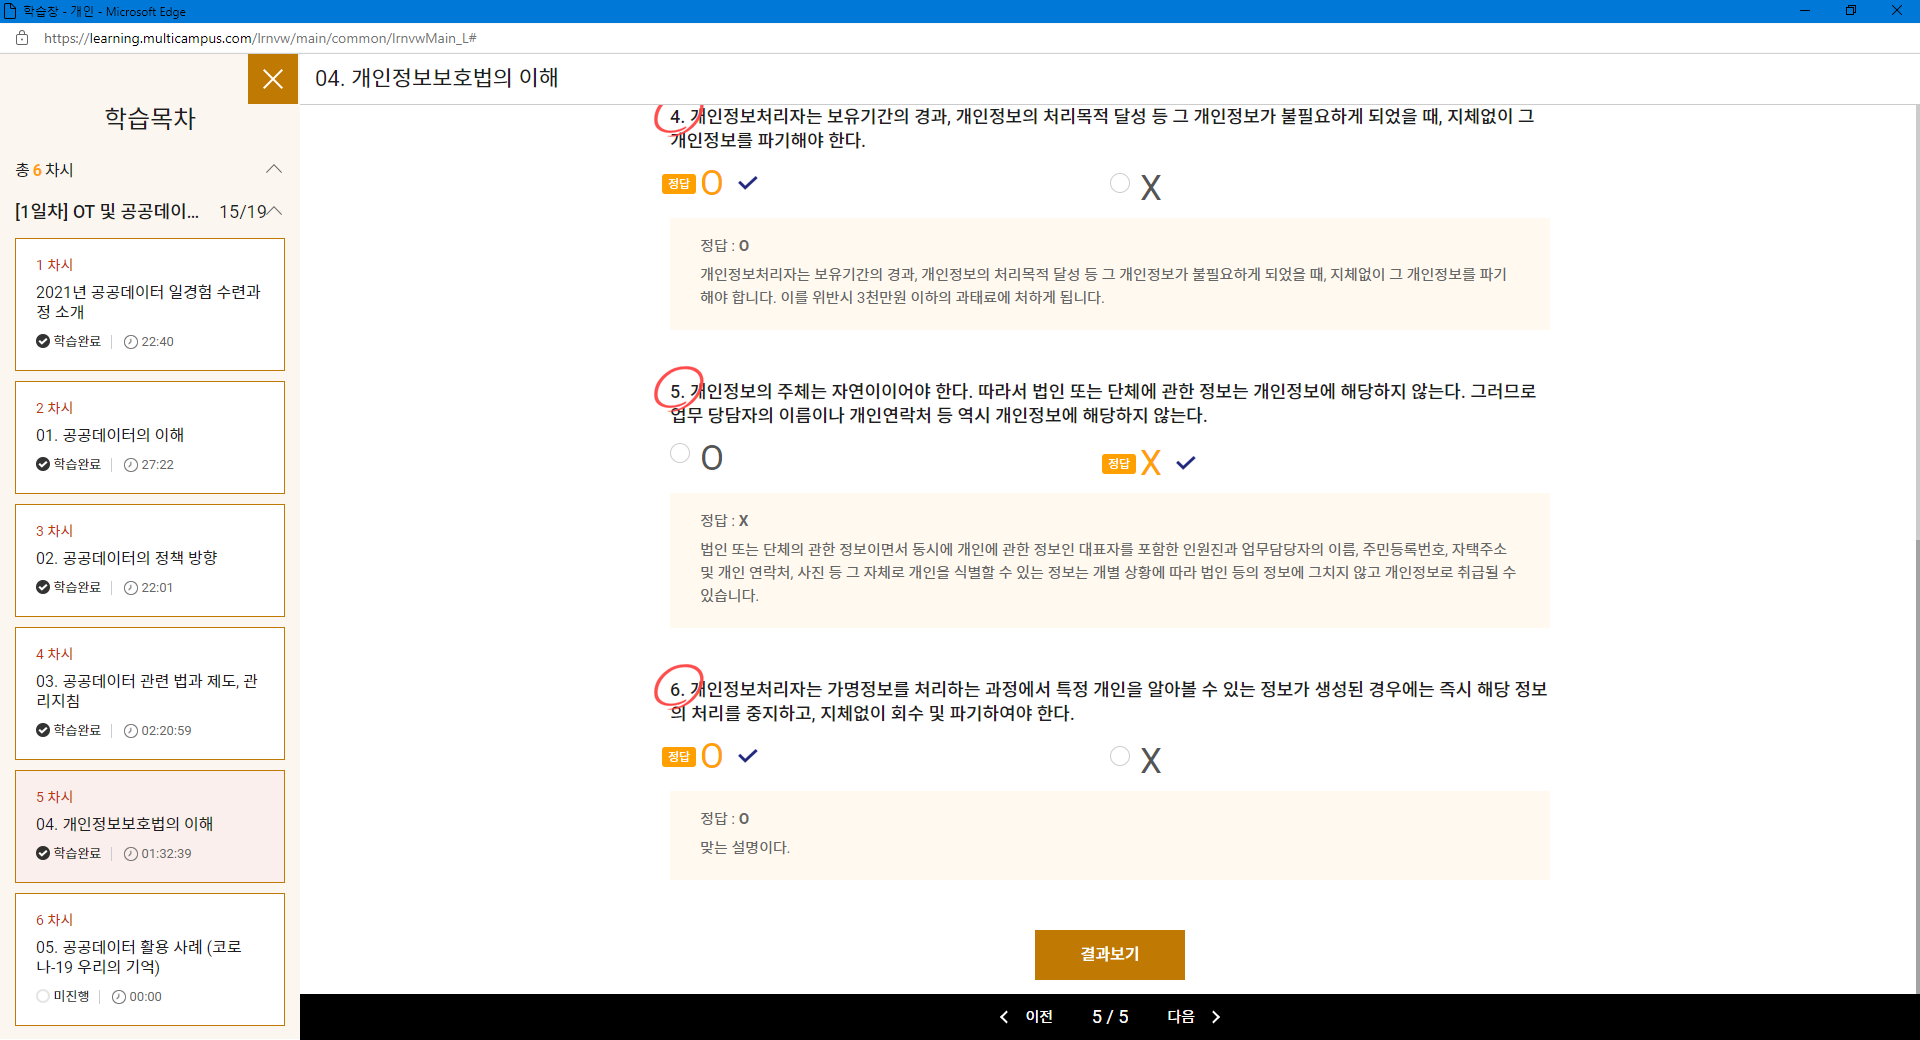The image size is (1920, 1040).
Task: Click the left chevron beside 이전
Action: click(1004, 1017)
